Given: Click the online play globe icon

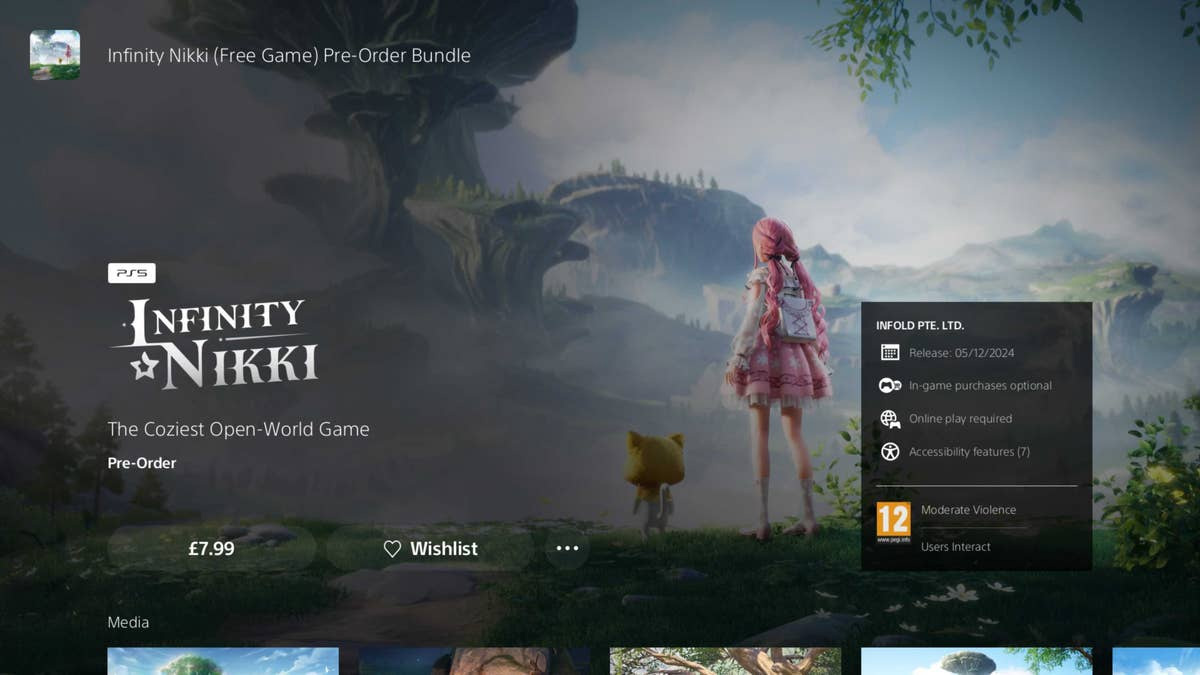Looking at the screenshot, I should [890, 419].
